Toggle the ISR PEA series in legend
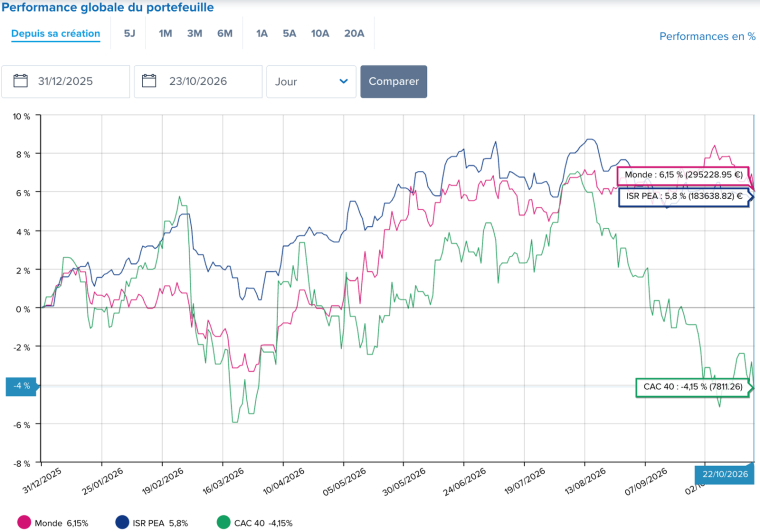Image resolution: width=760 pixels, height=532 pixels. pos(152,523)
